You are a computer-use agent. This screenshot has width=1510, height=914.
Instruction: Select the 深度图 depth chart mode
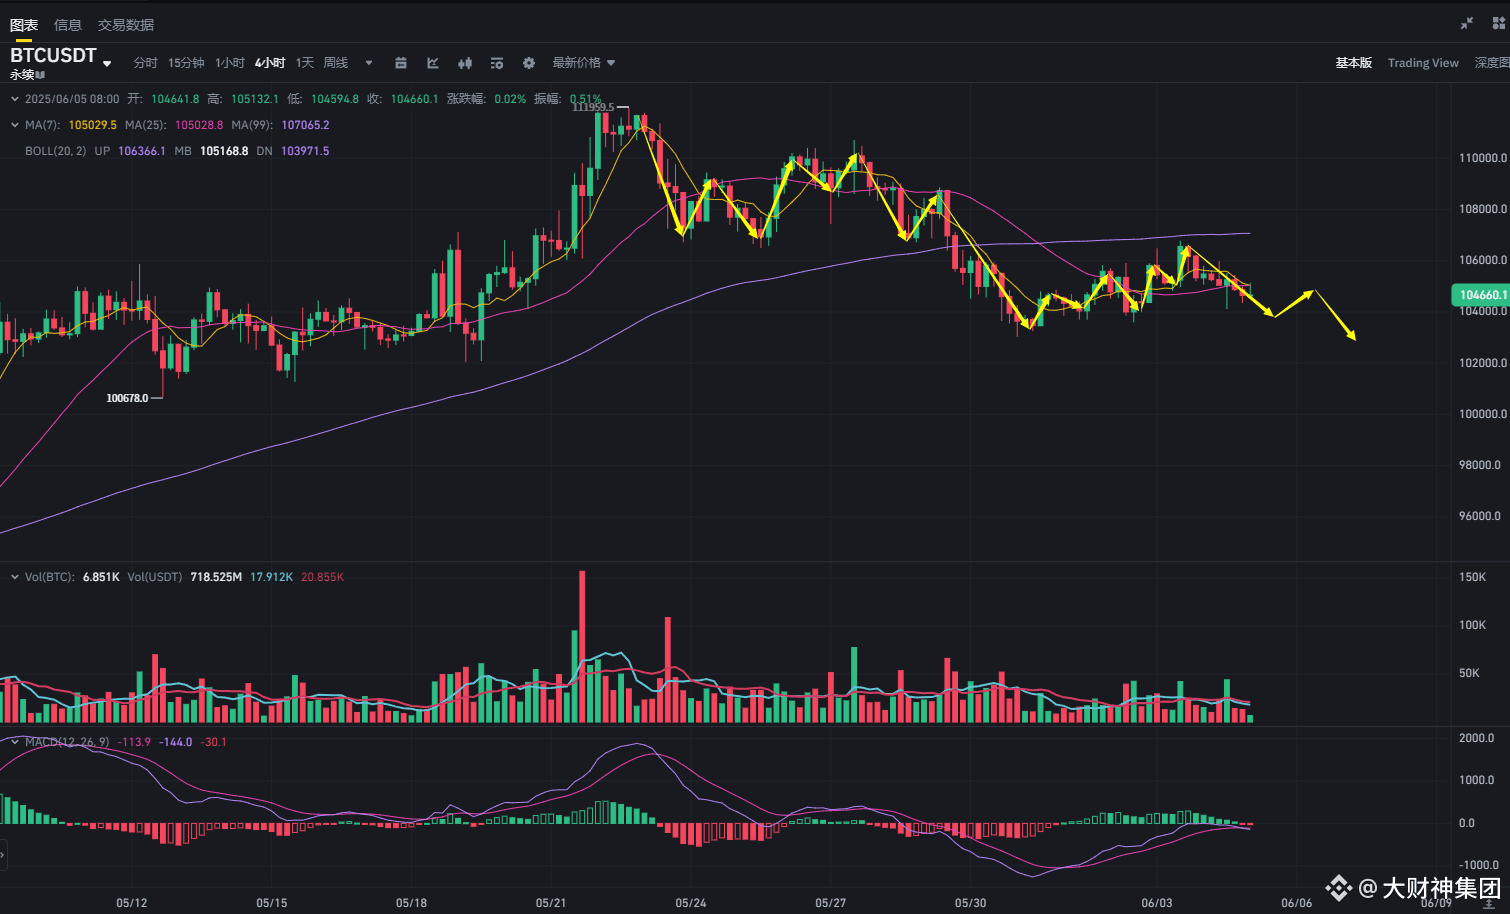(x=1492, y=63)
